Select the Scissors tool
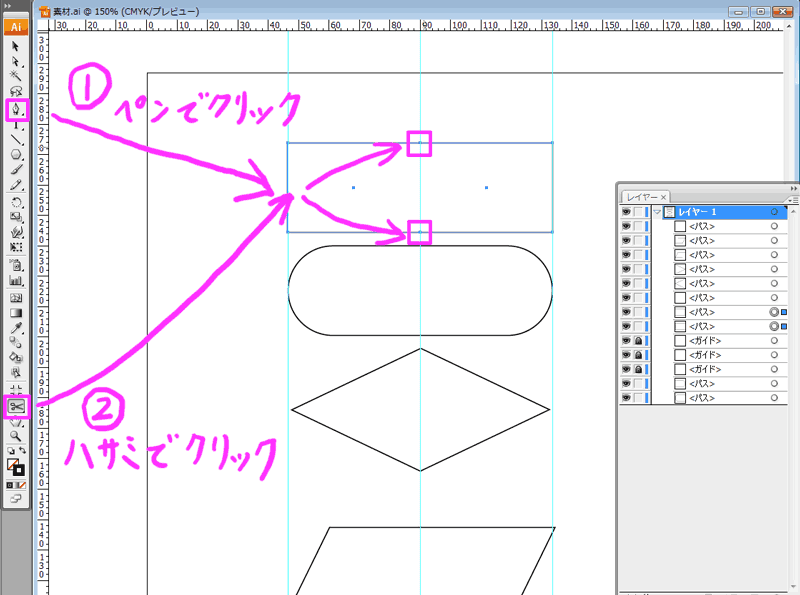The width and height of the screenshot is (800, 595). pyautogui.click(x=15, y=404)
